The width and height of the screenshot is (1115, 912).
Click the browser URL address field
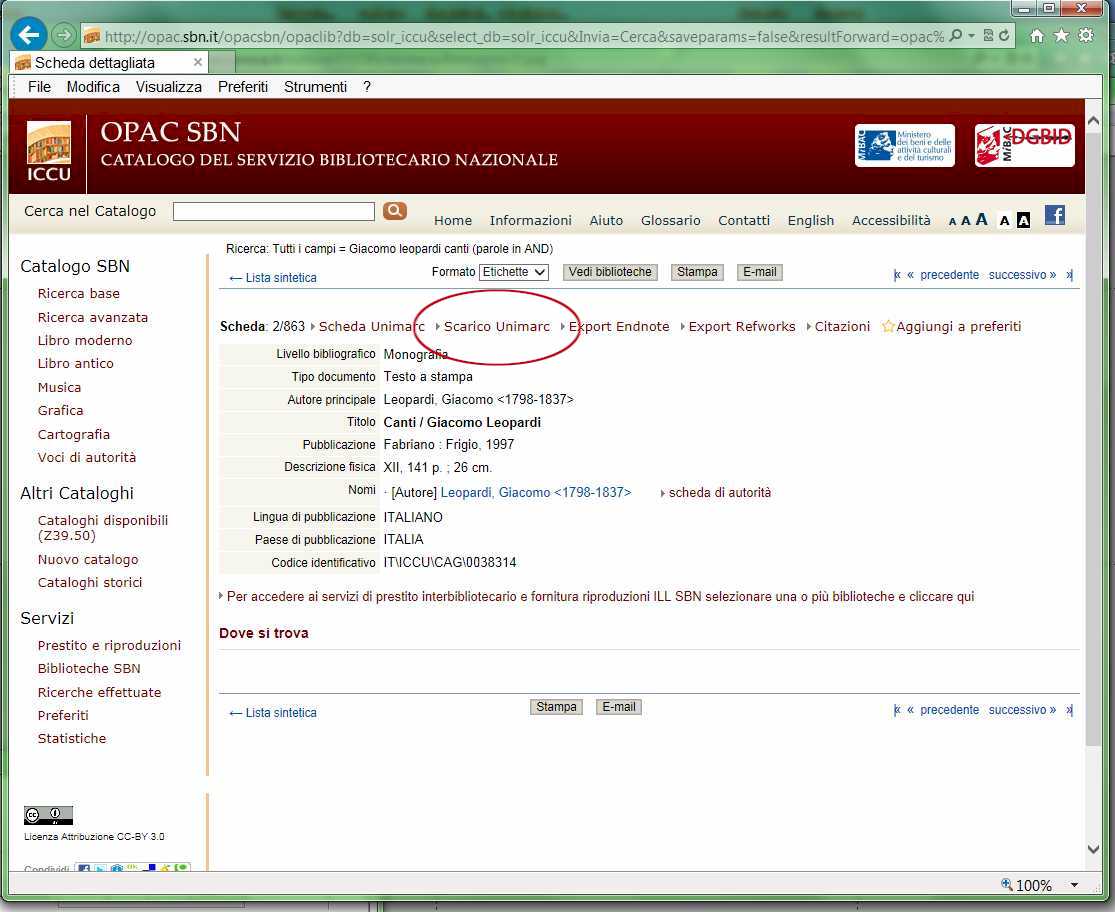point(524,36)
